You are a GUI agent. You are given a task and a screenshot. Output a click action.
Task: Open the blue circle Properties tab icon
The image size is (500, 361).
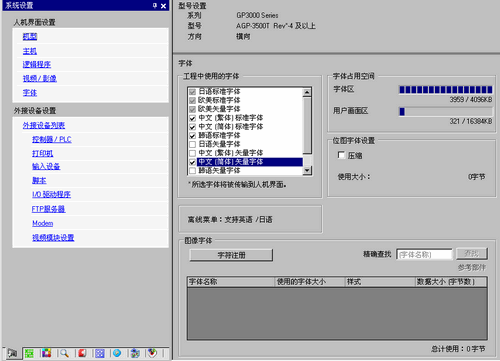(117, 353)
